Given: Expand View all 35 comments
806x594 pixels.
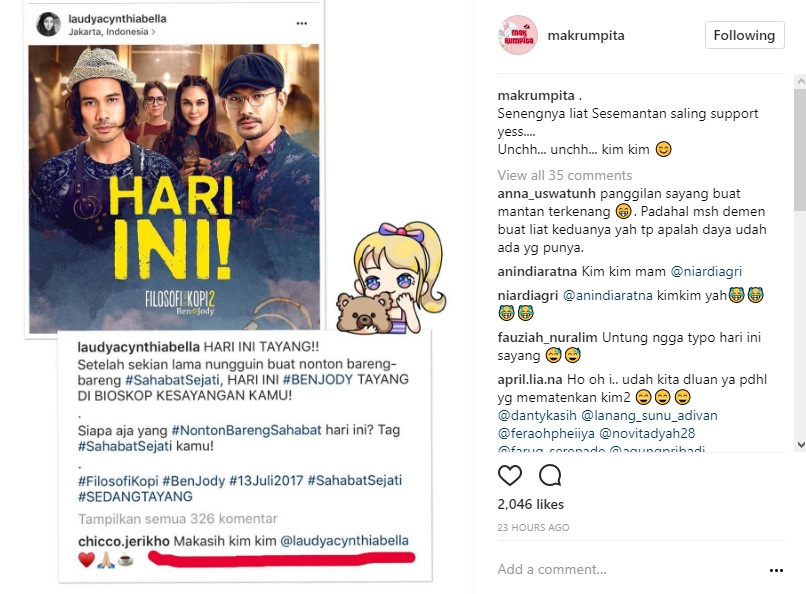Looking at the screenshot, I should 564,175.
